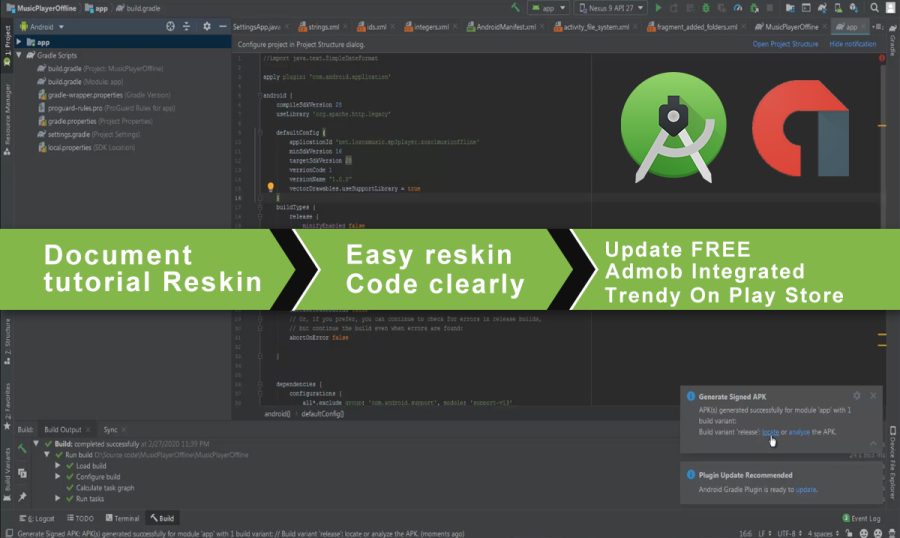Click the pin tab icon in Build panel

coord(22,497)
